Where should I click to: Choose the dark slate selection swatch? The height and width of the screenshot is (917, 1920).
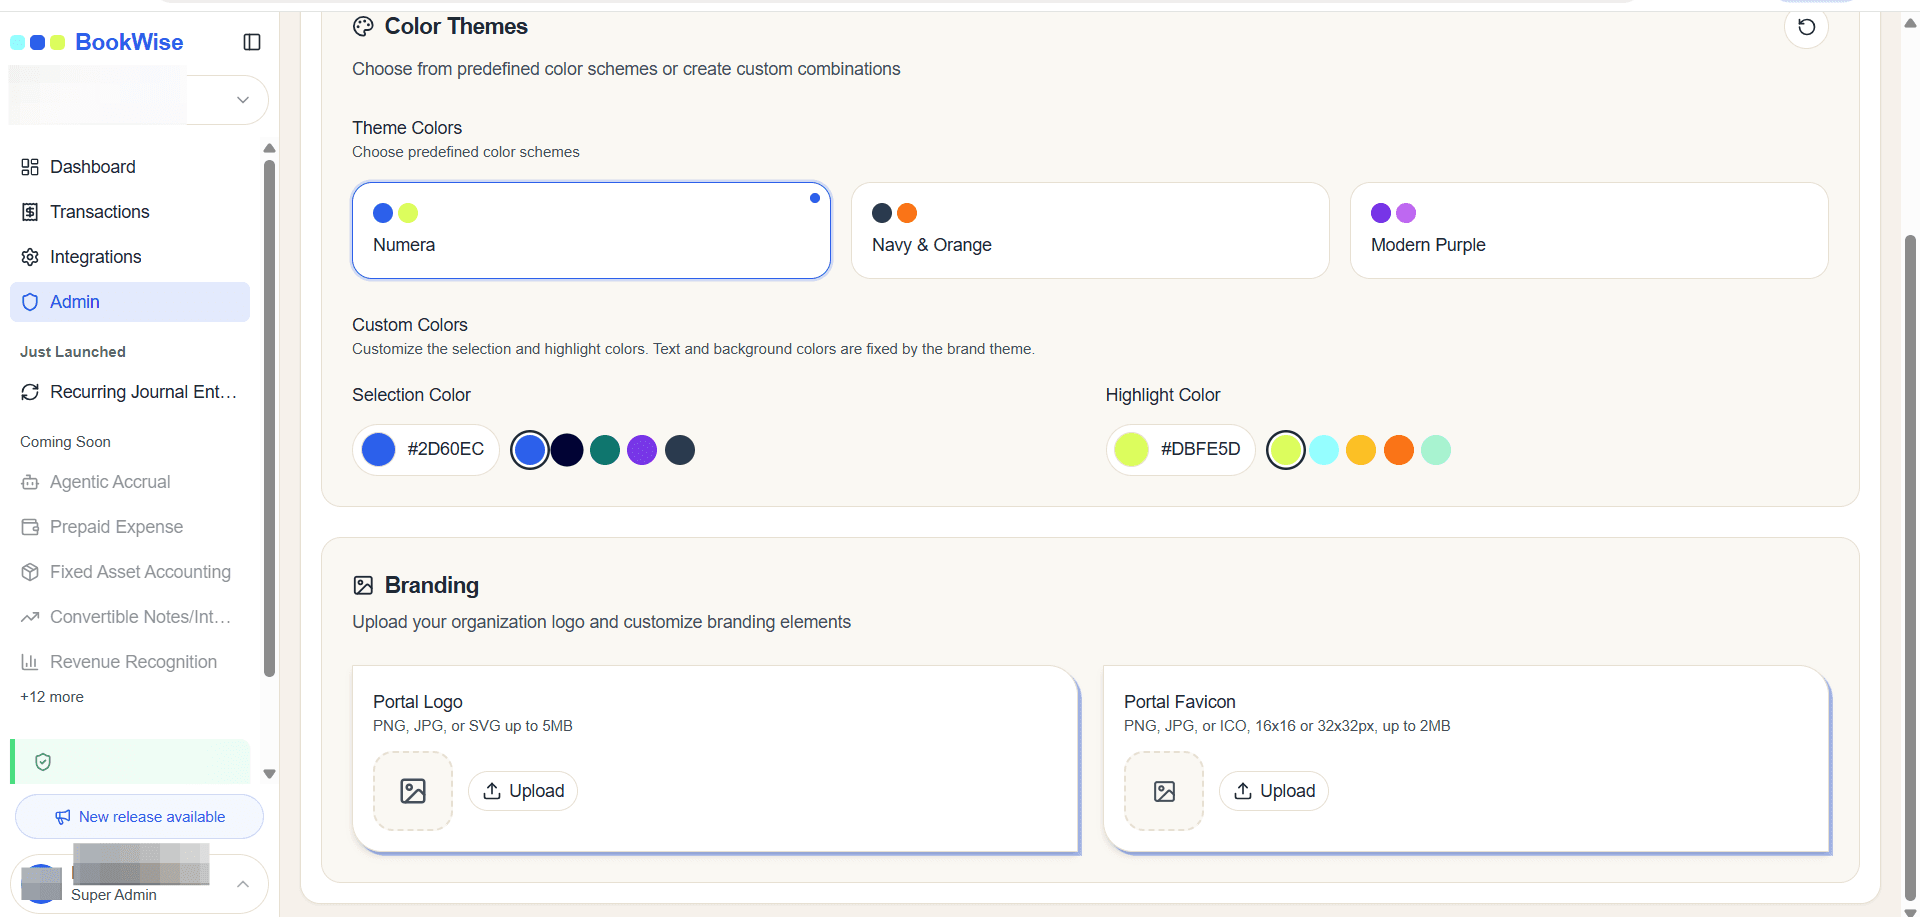680,450
